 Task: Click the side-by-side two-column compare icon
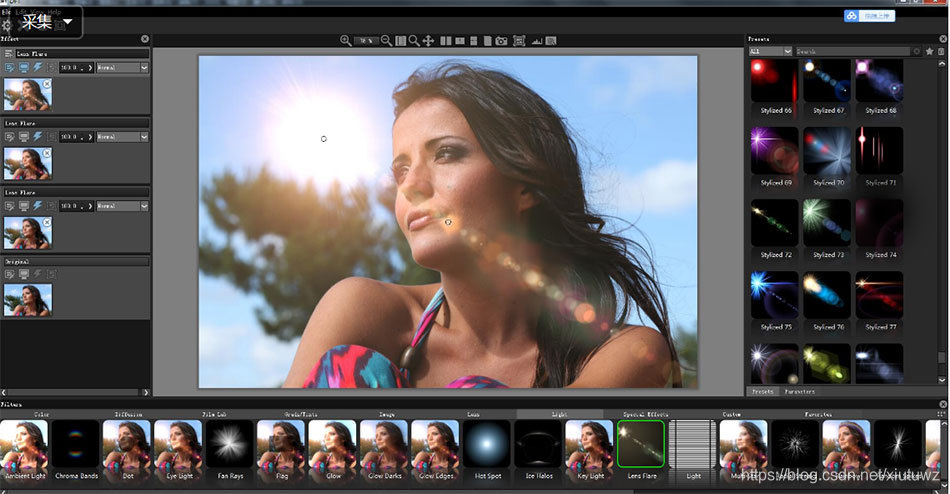(x=445, y=41)
